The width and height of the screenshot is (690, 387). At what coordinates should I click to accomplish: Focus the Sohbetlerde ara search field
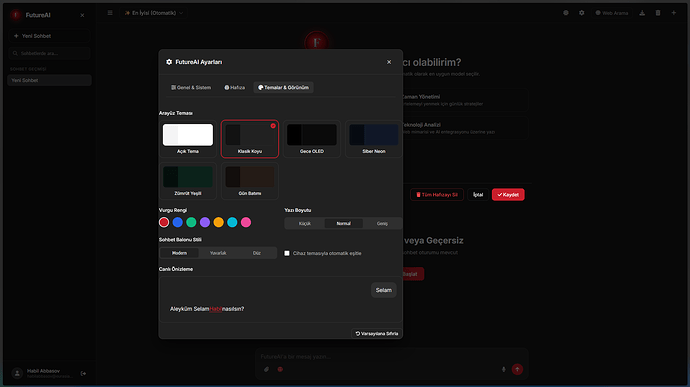(49, 53)
